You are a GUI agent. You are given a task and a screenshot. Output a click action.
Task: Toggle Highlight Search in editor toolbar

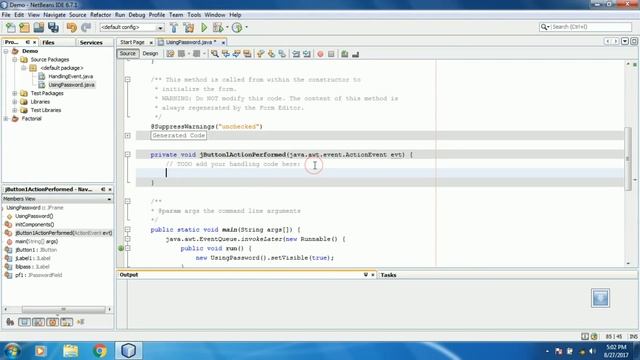247,54
